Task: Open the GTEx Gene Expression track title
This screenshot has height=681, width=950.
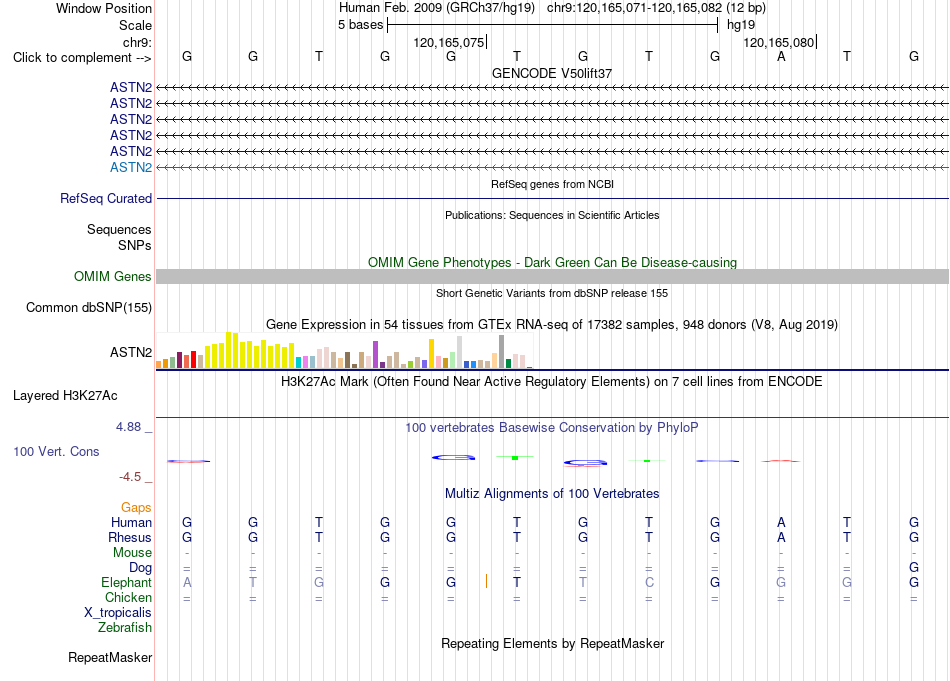Action: pyautogui.click(x=552, y=325)
